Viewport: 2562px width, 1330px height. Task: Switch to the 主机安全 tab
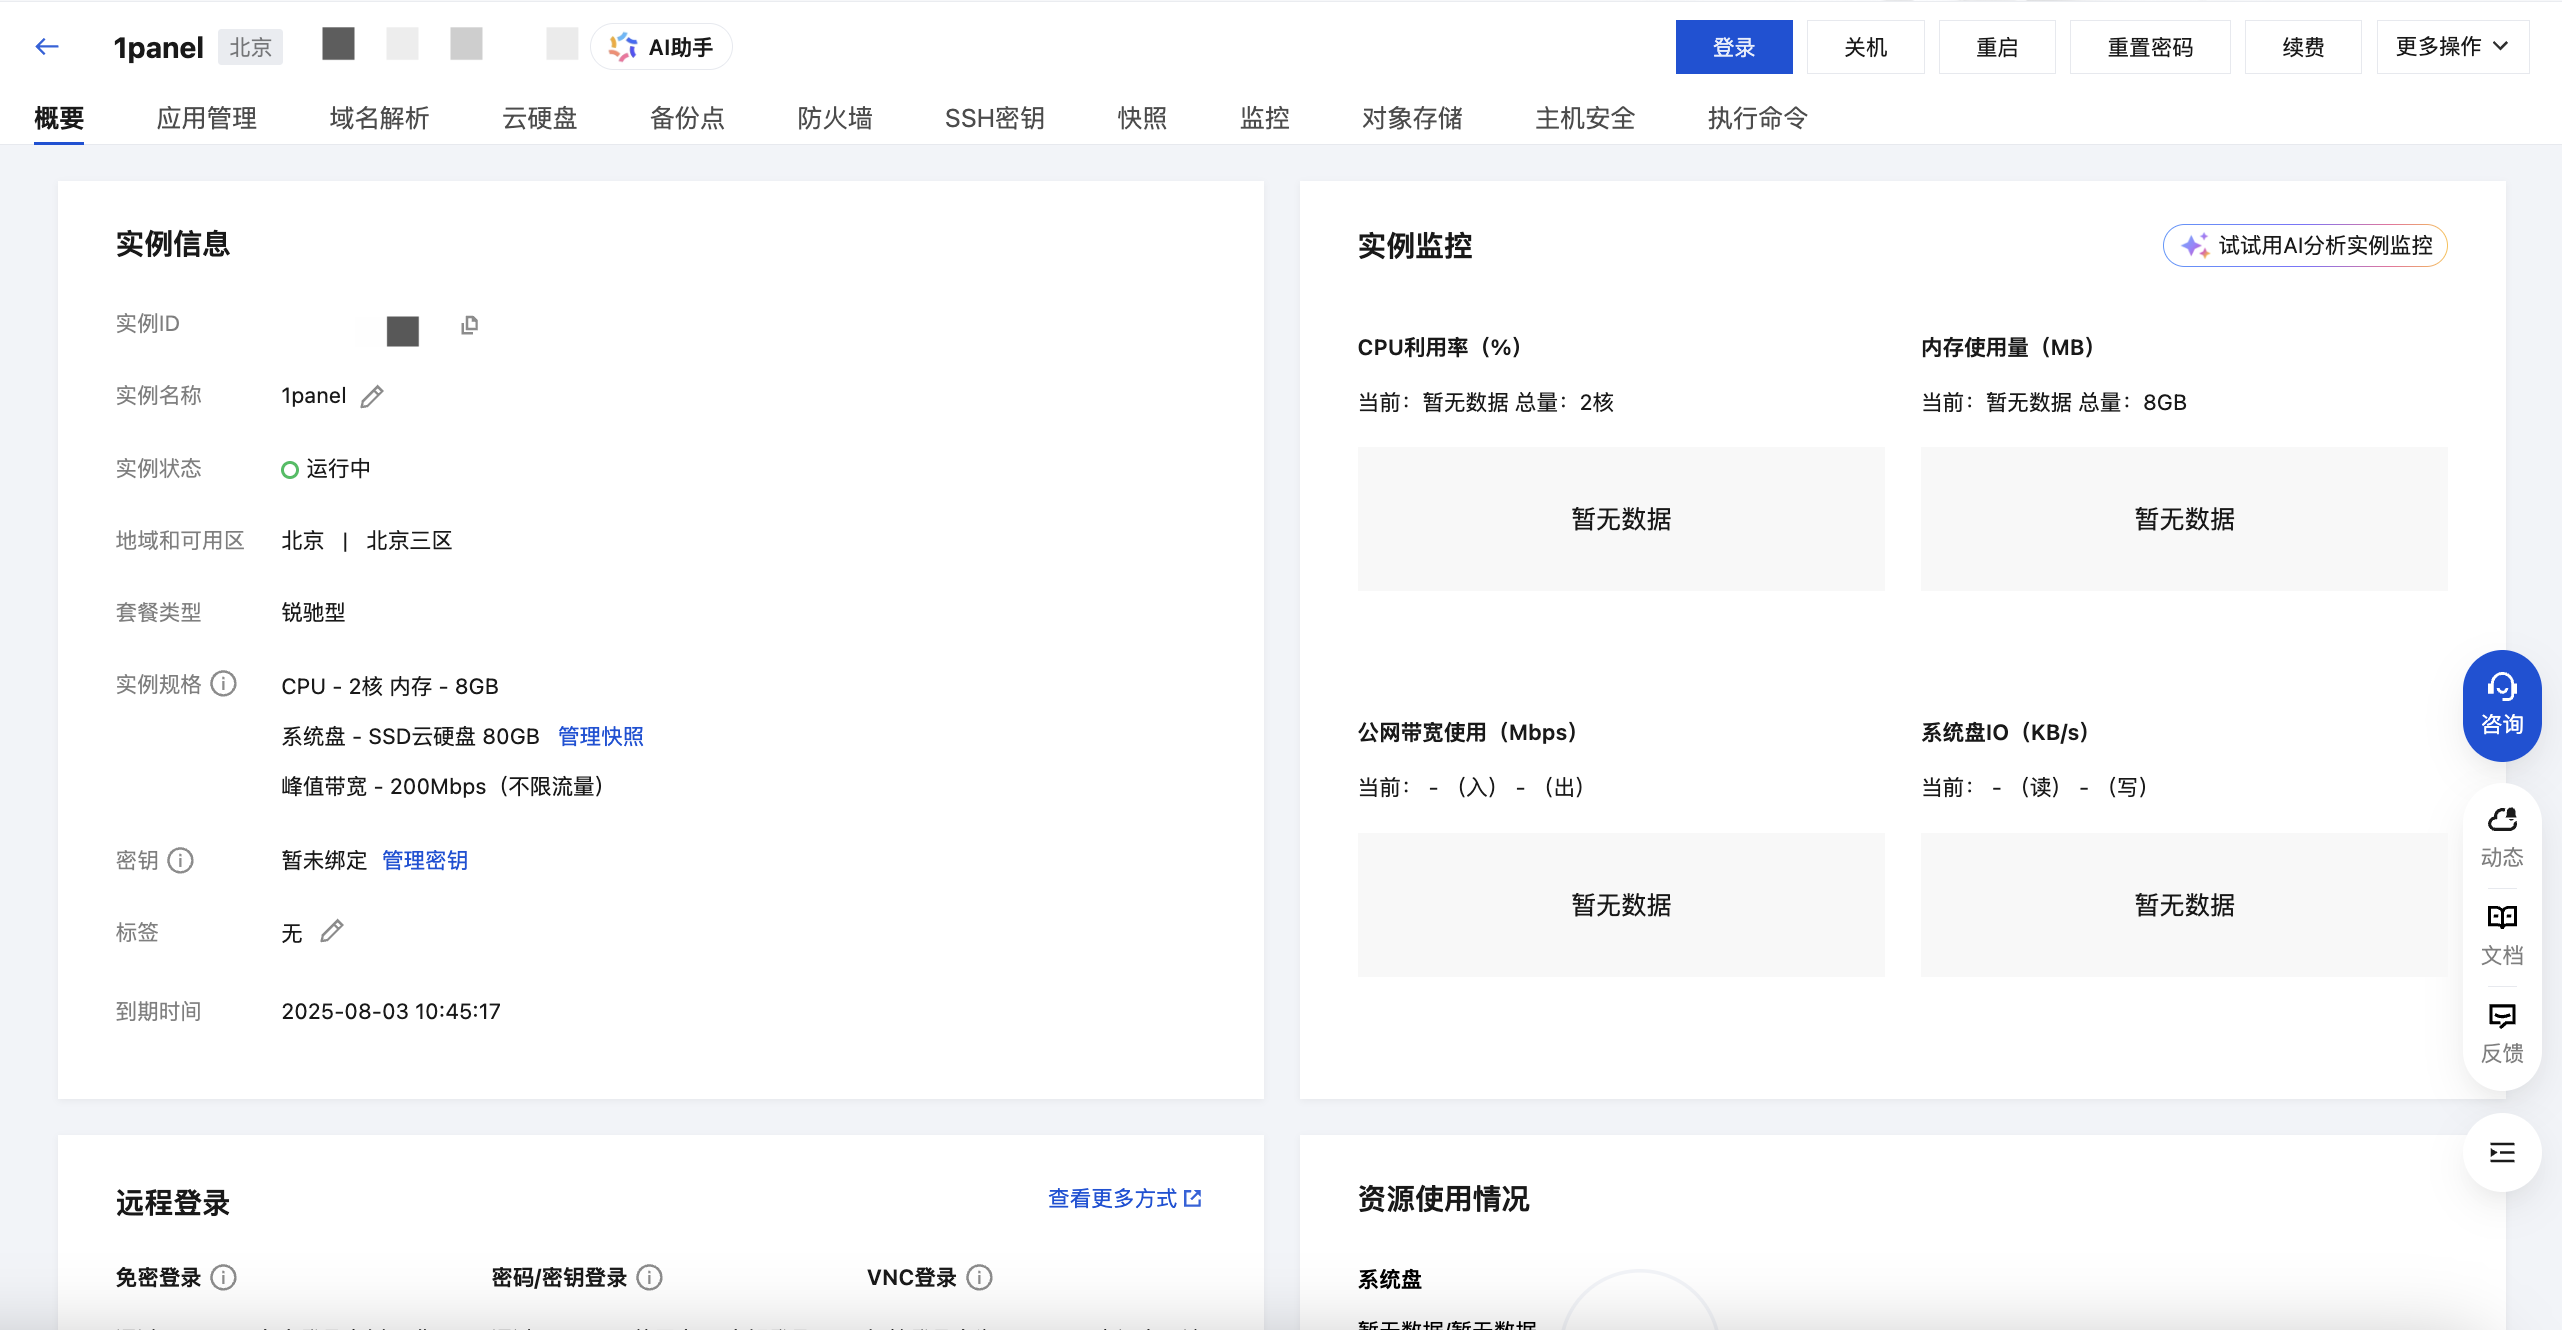coord(1586,119)
